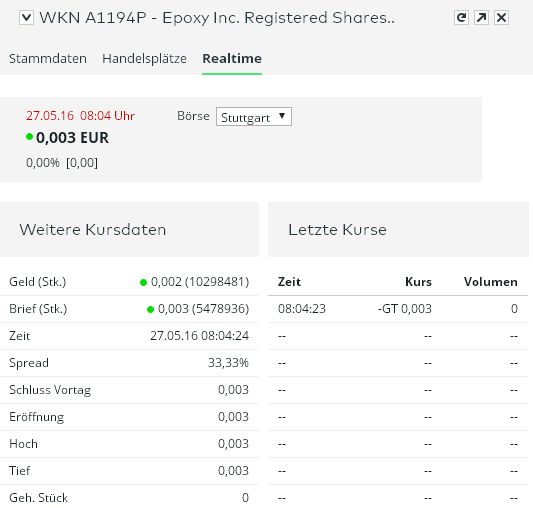Click Brief value 0,003 (5478936)
533x508 pixels.
tap(203, 309)
